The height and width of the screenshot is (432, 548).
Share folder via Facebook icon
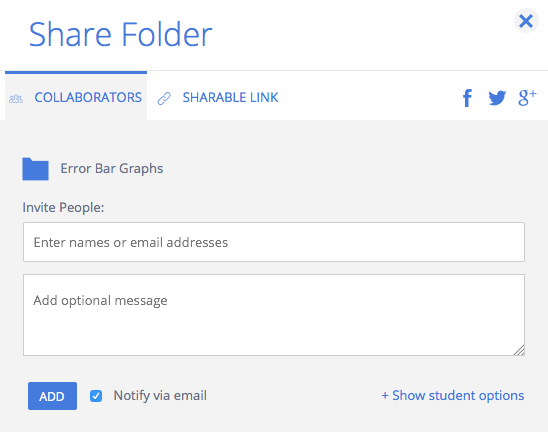point(467,98)
